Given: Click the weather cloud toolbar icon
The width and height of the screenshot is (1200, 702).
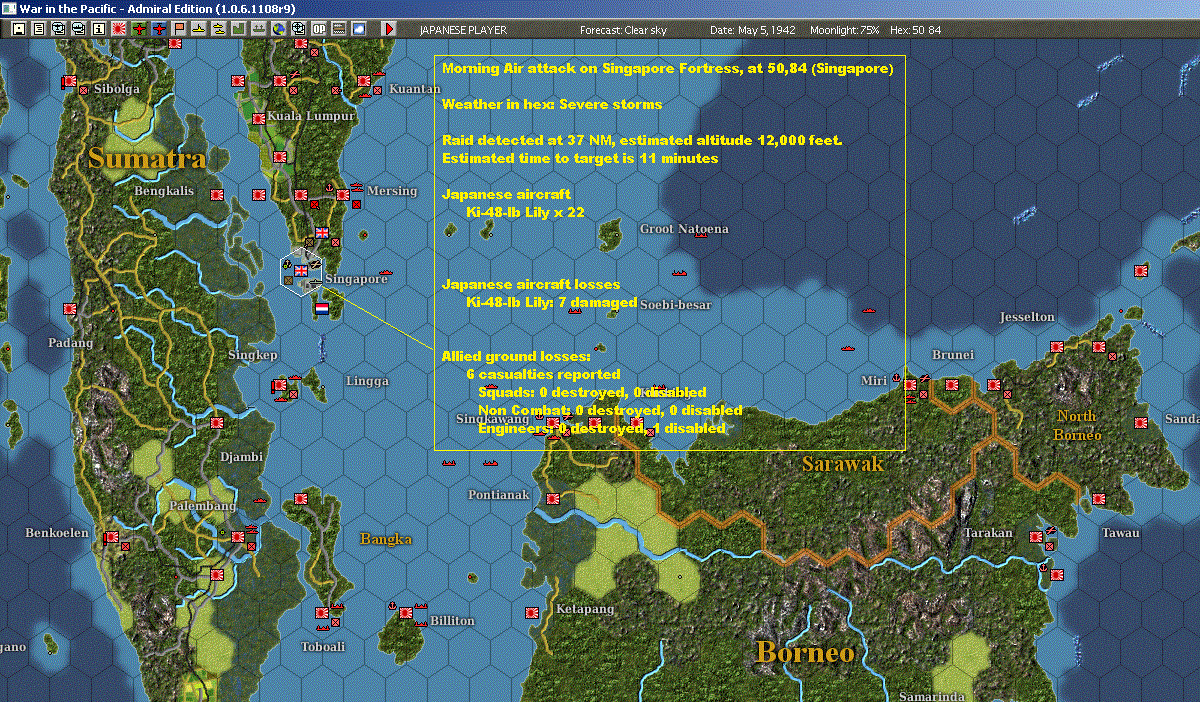Looking at the screenshot, I should point(358,29).
